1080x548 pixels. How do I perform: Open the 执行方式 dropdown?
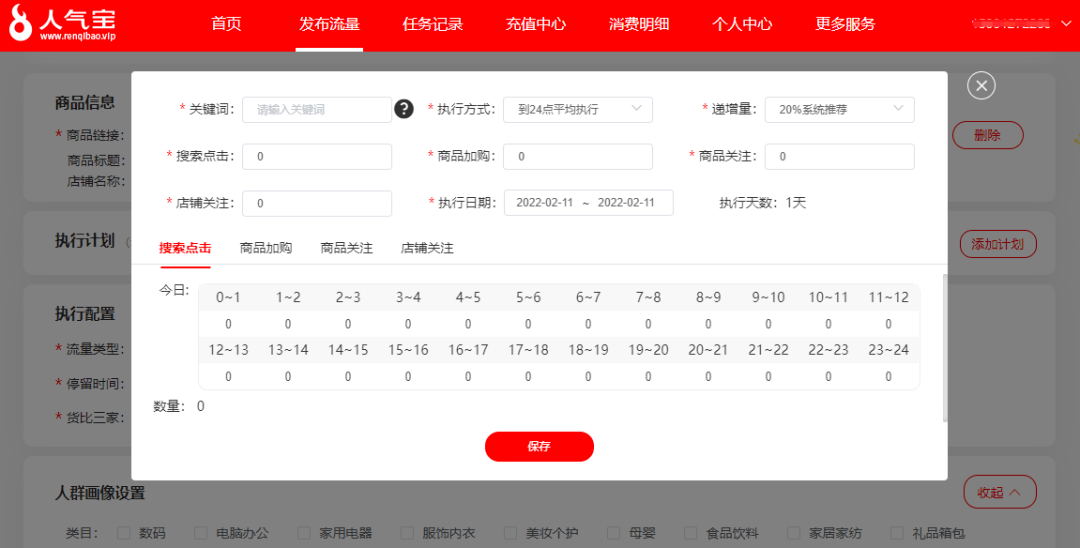tap(578, 109)
